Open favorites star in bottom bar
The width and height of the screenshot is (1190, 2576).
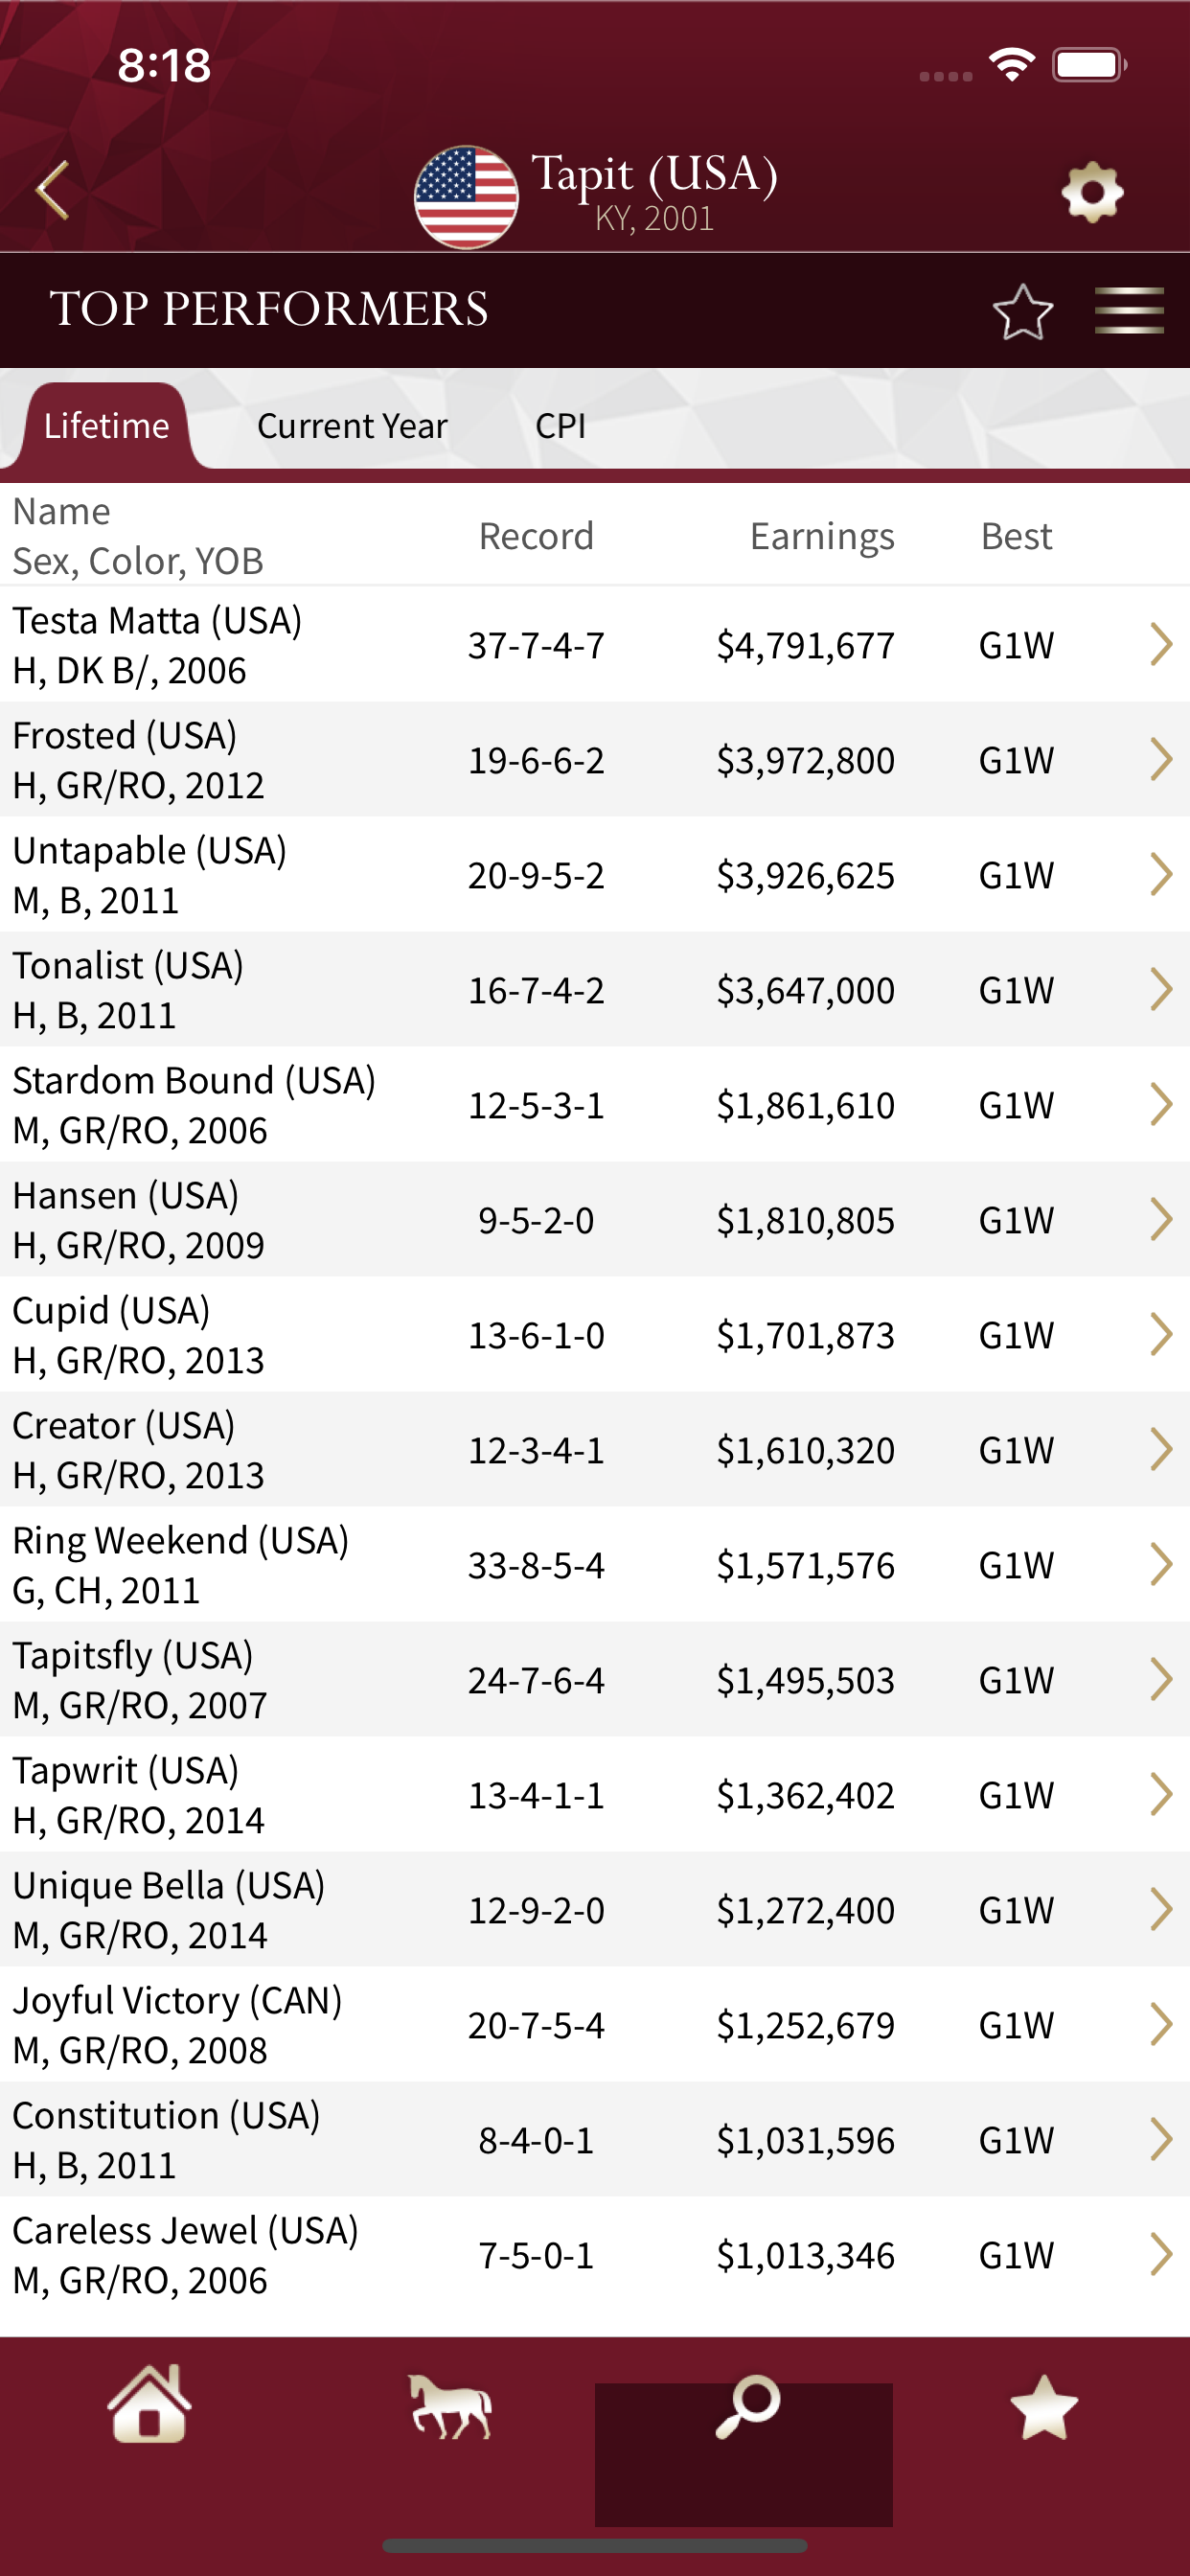(1043, 2406)
